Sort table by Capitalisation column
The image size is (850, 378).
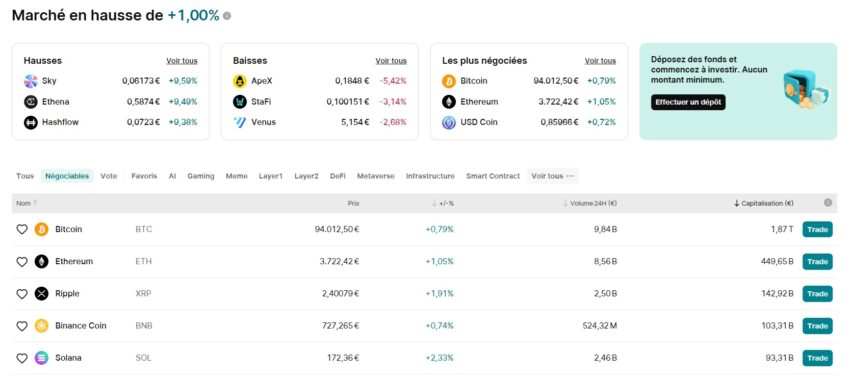[764, 203]
